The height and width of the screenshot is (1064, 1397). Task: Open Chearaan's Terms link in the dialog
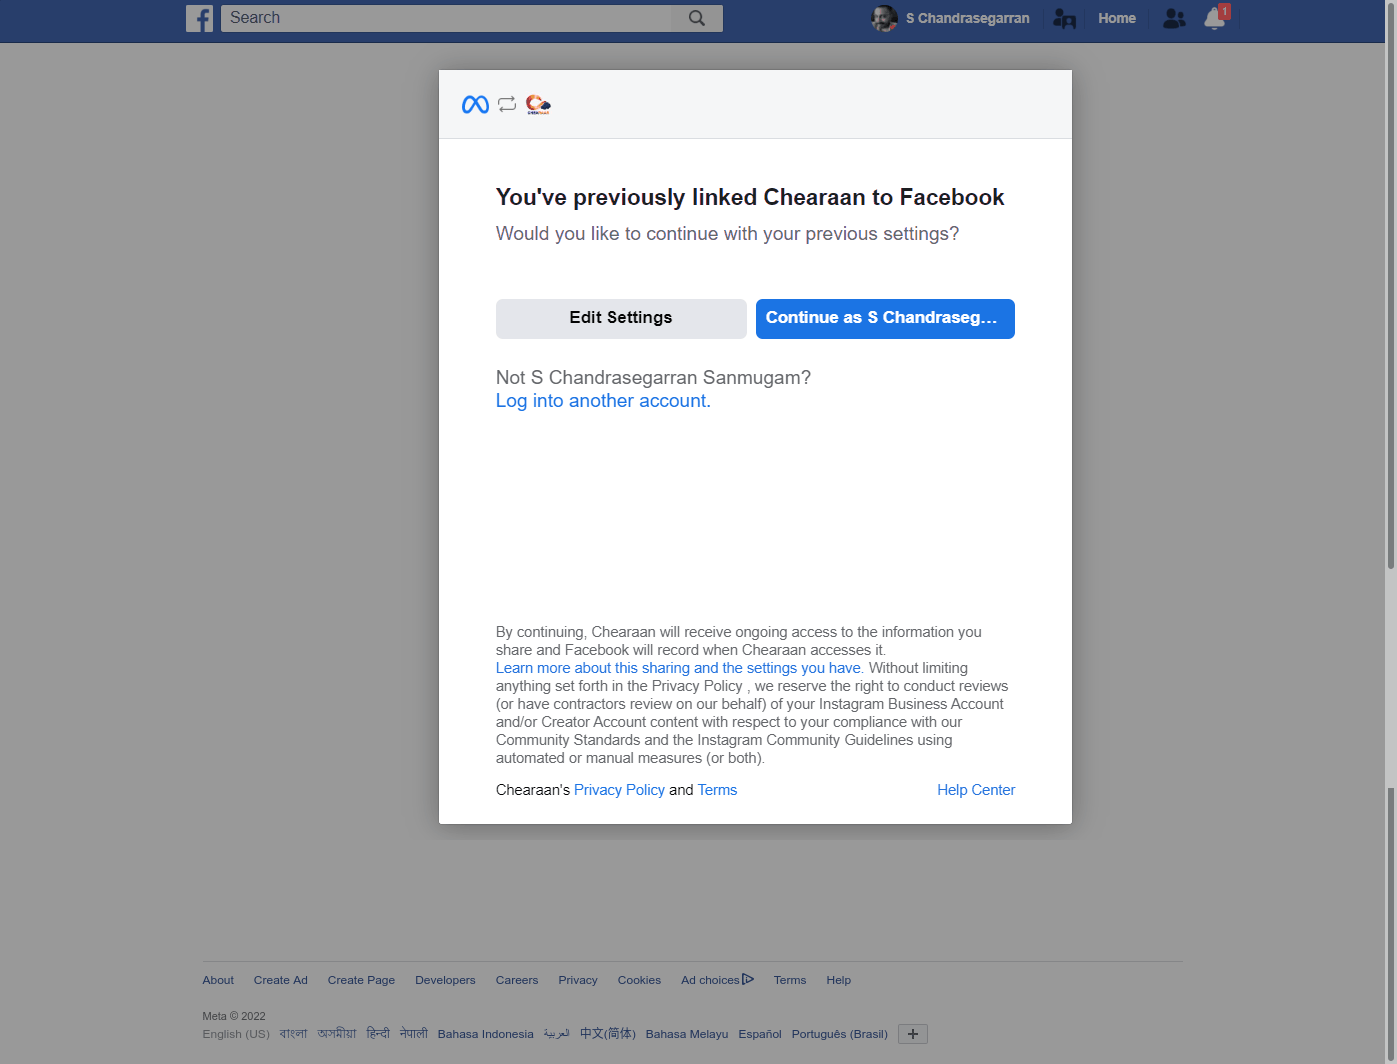click(x=717, y=790)
